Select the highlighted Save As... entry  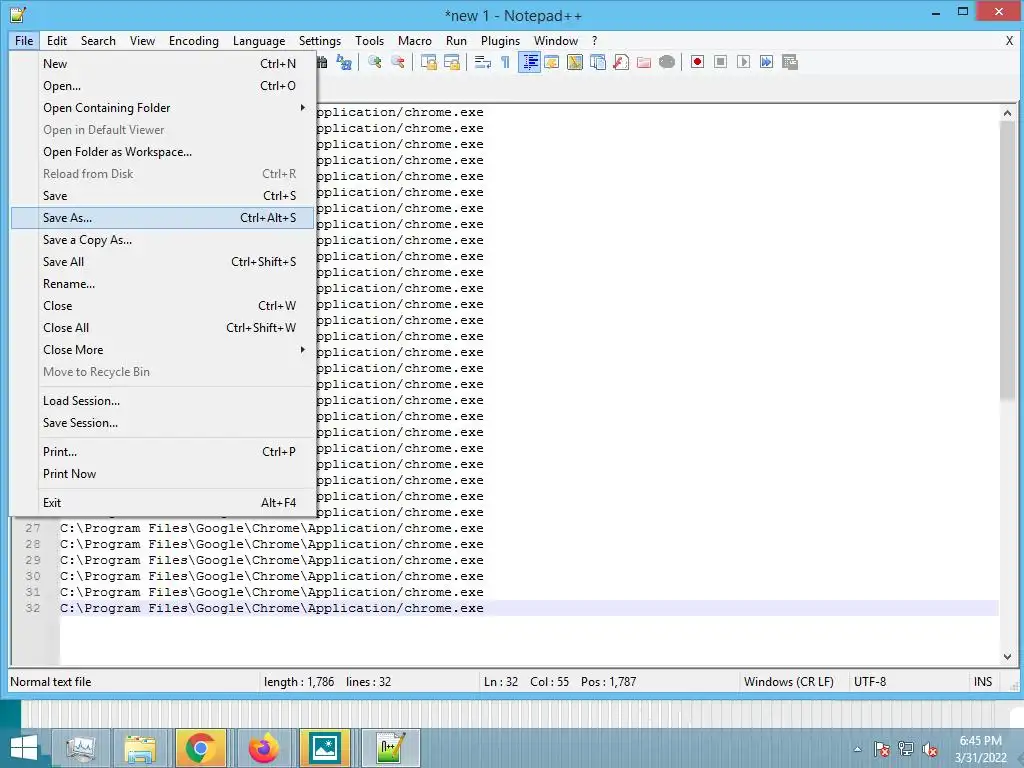tap(163, 218)
